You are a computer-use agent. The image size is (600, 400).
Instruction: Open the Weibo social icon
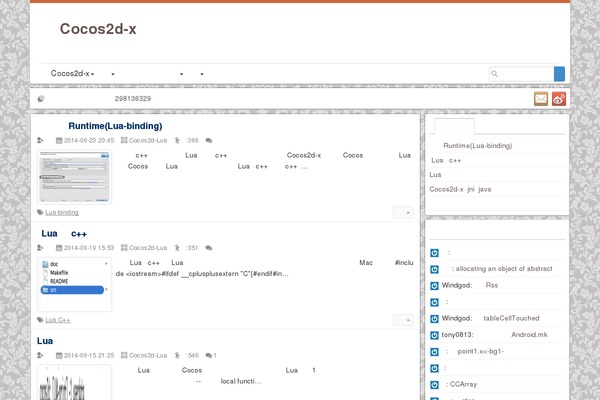tap(559, 99)
